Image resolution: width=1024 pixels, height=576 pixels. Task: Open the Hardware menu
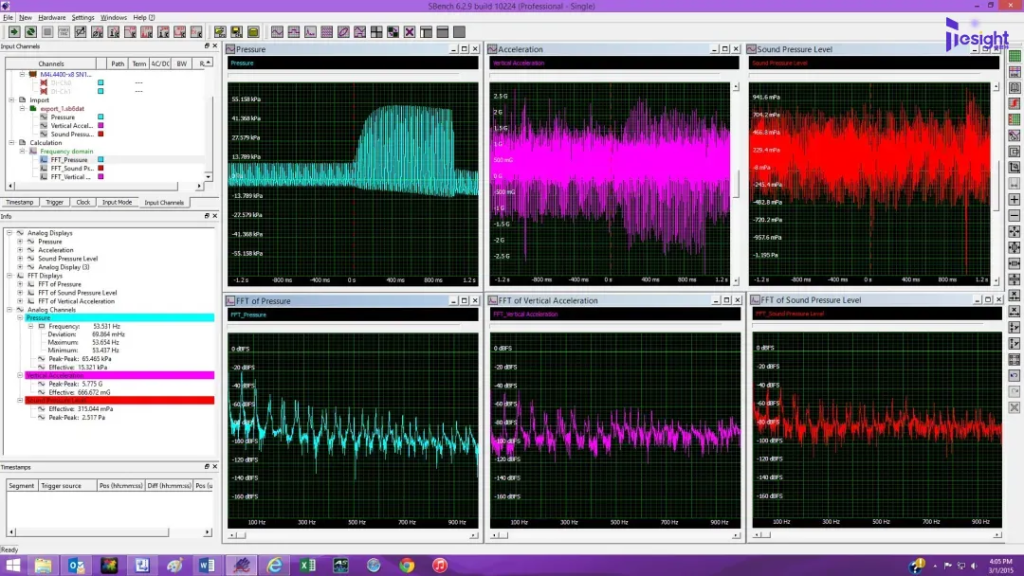52,18
